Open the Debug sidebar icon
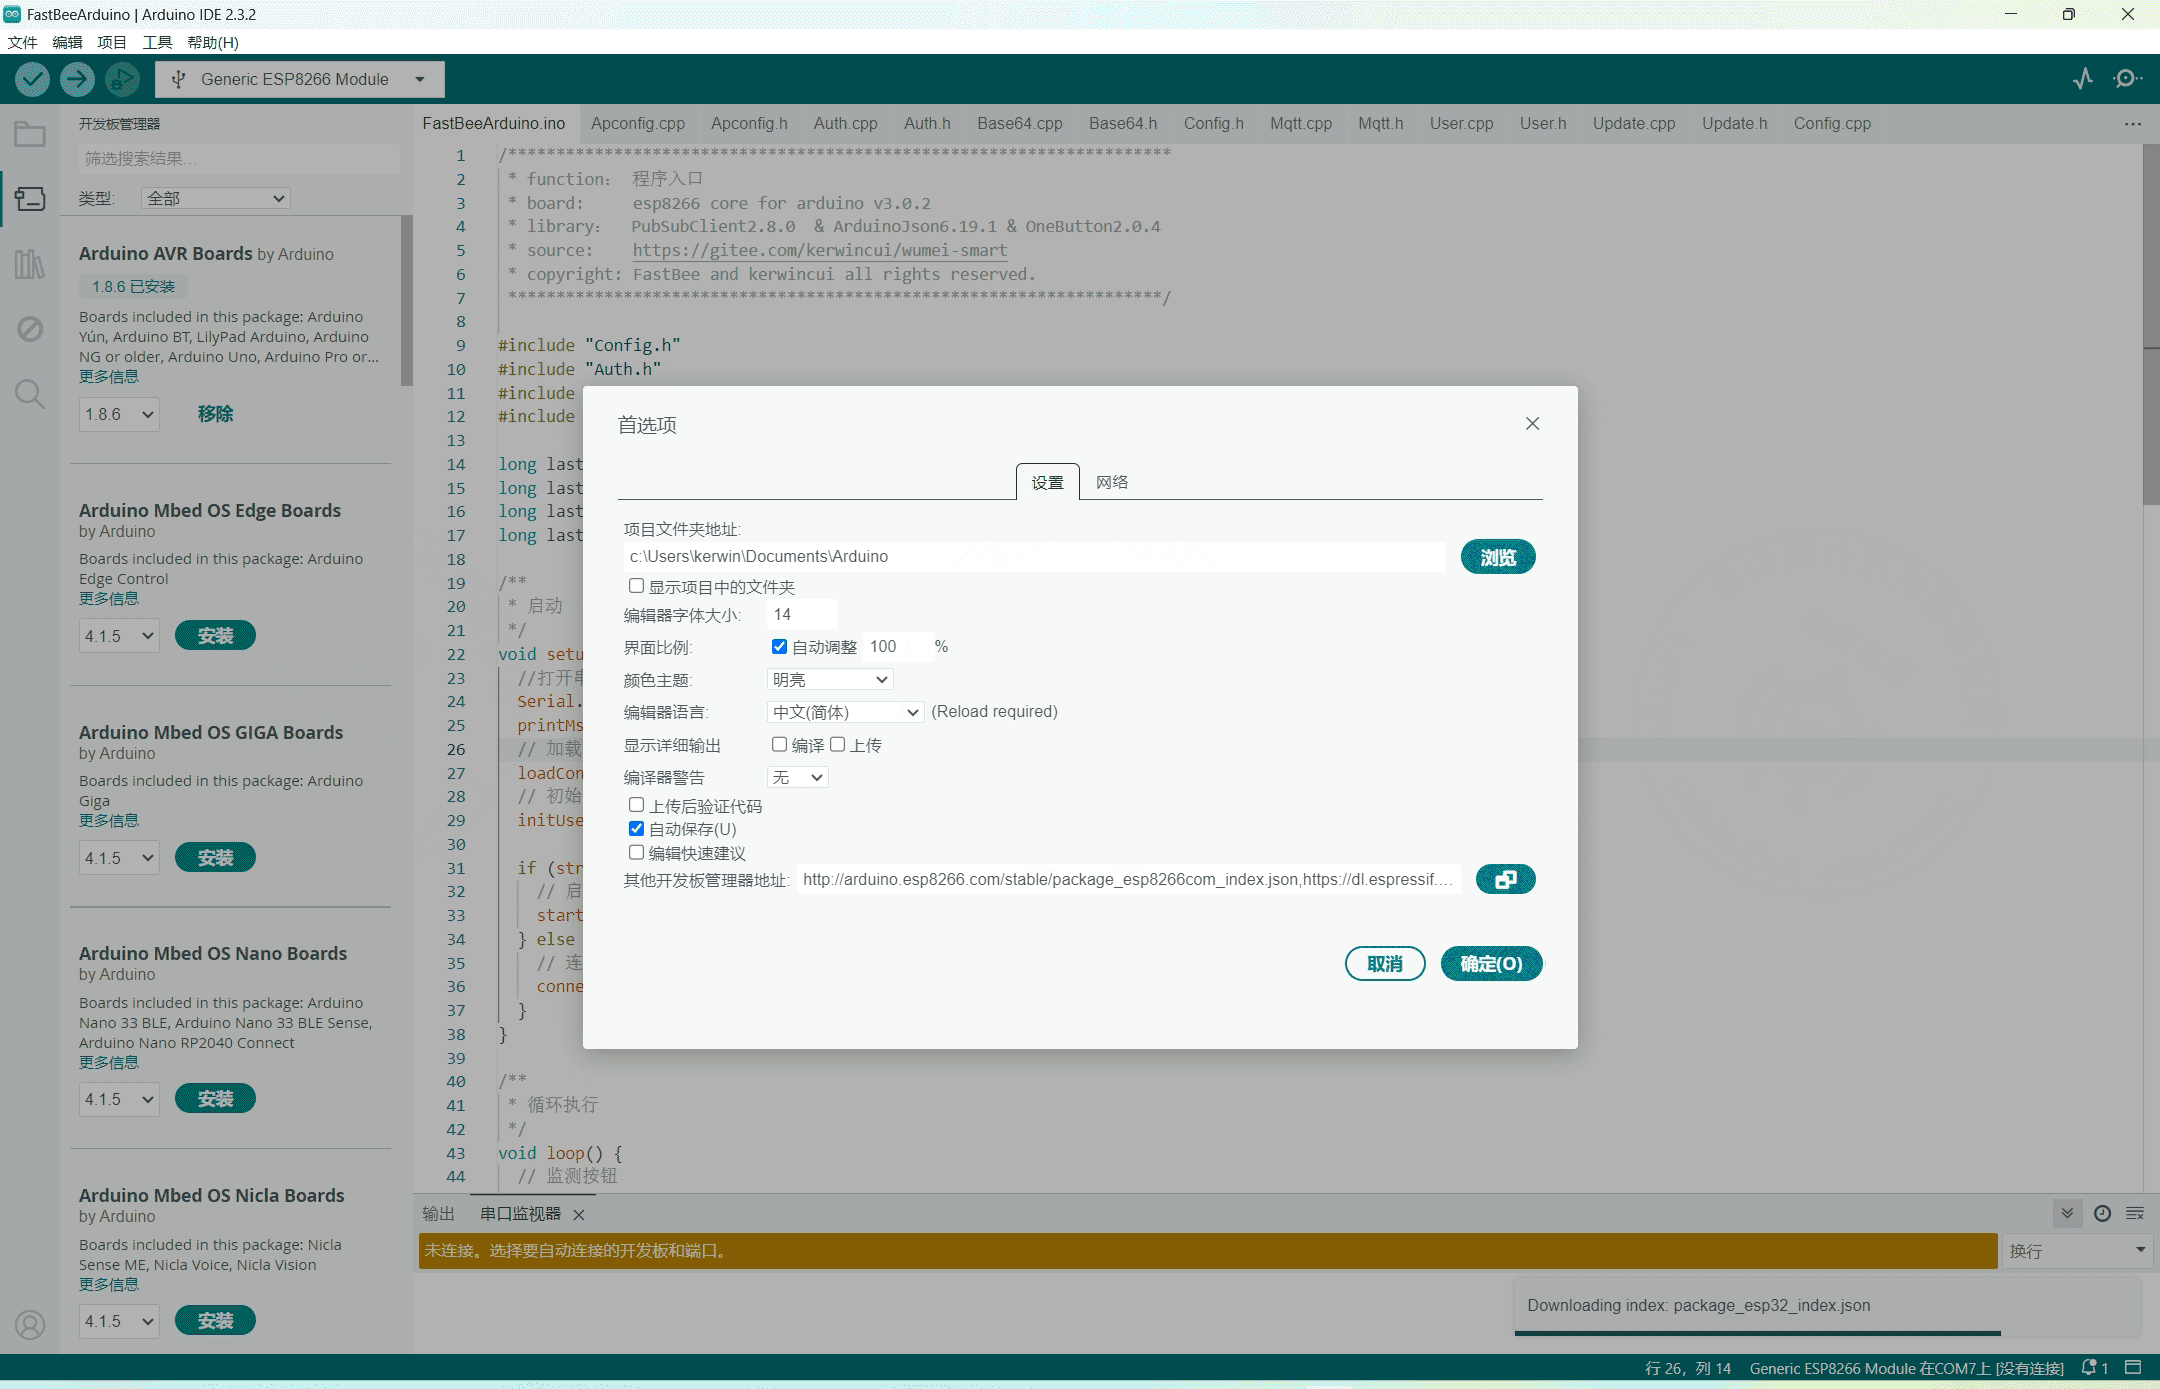 pyautogui.click(x=30, y=329)
